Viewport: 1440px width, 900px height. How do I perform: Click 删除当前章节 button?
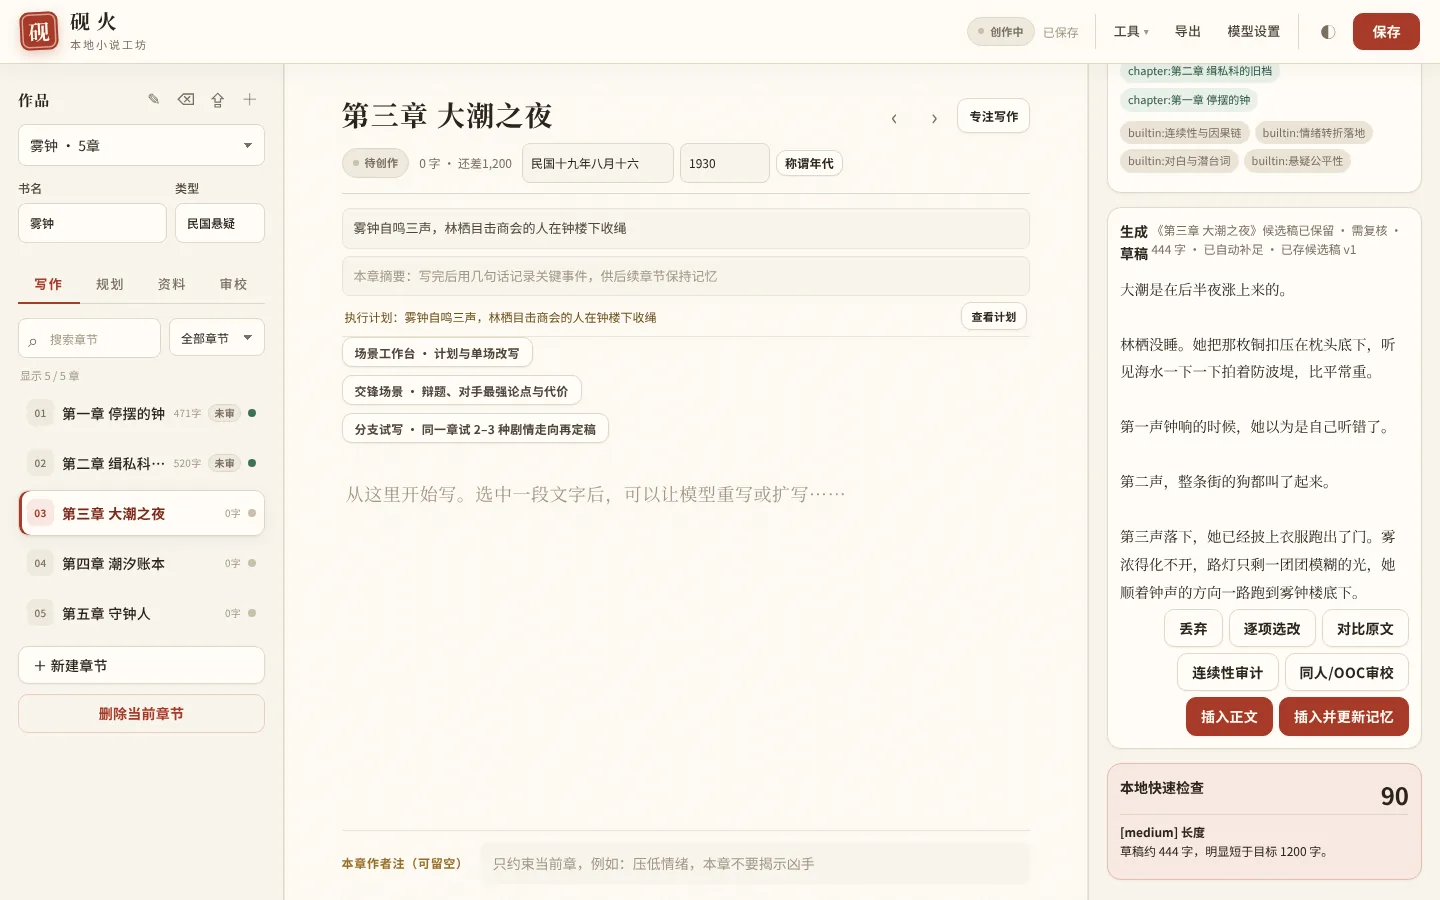[x=141, y=714]
